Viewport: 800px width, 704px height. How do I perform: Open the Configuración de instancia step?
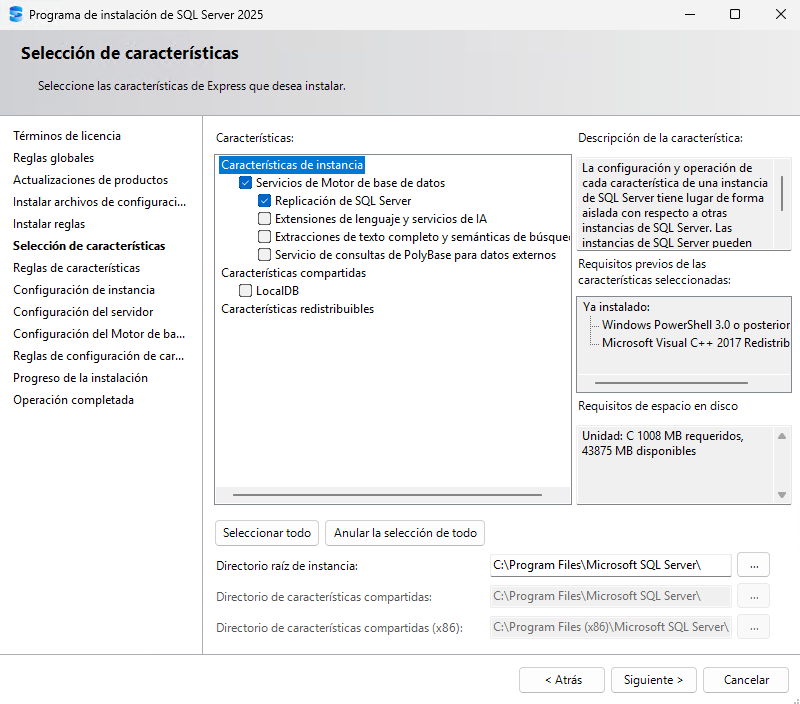(84, 290)
